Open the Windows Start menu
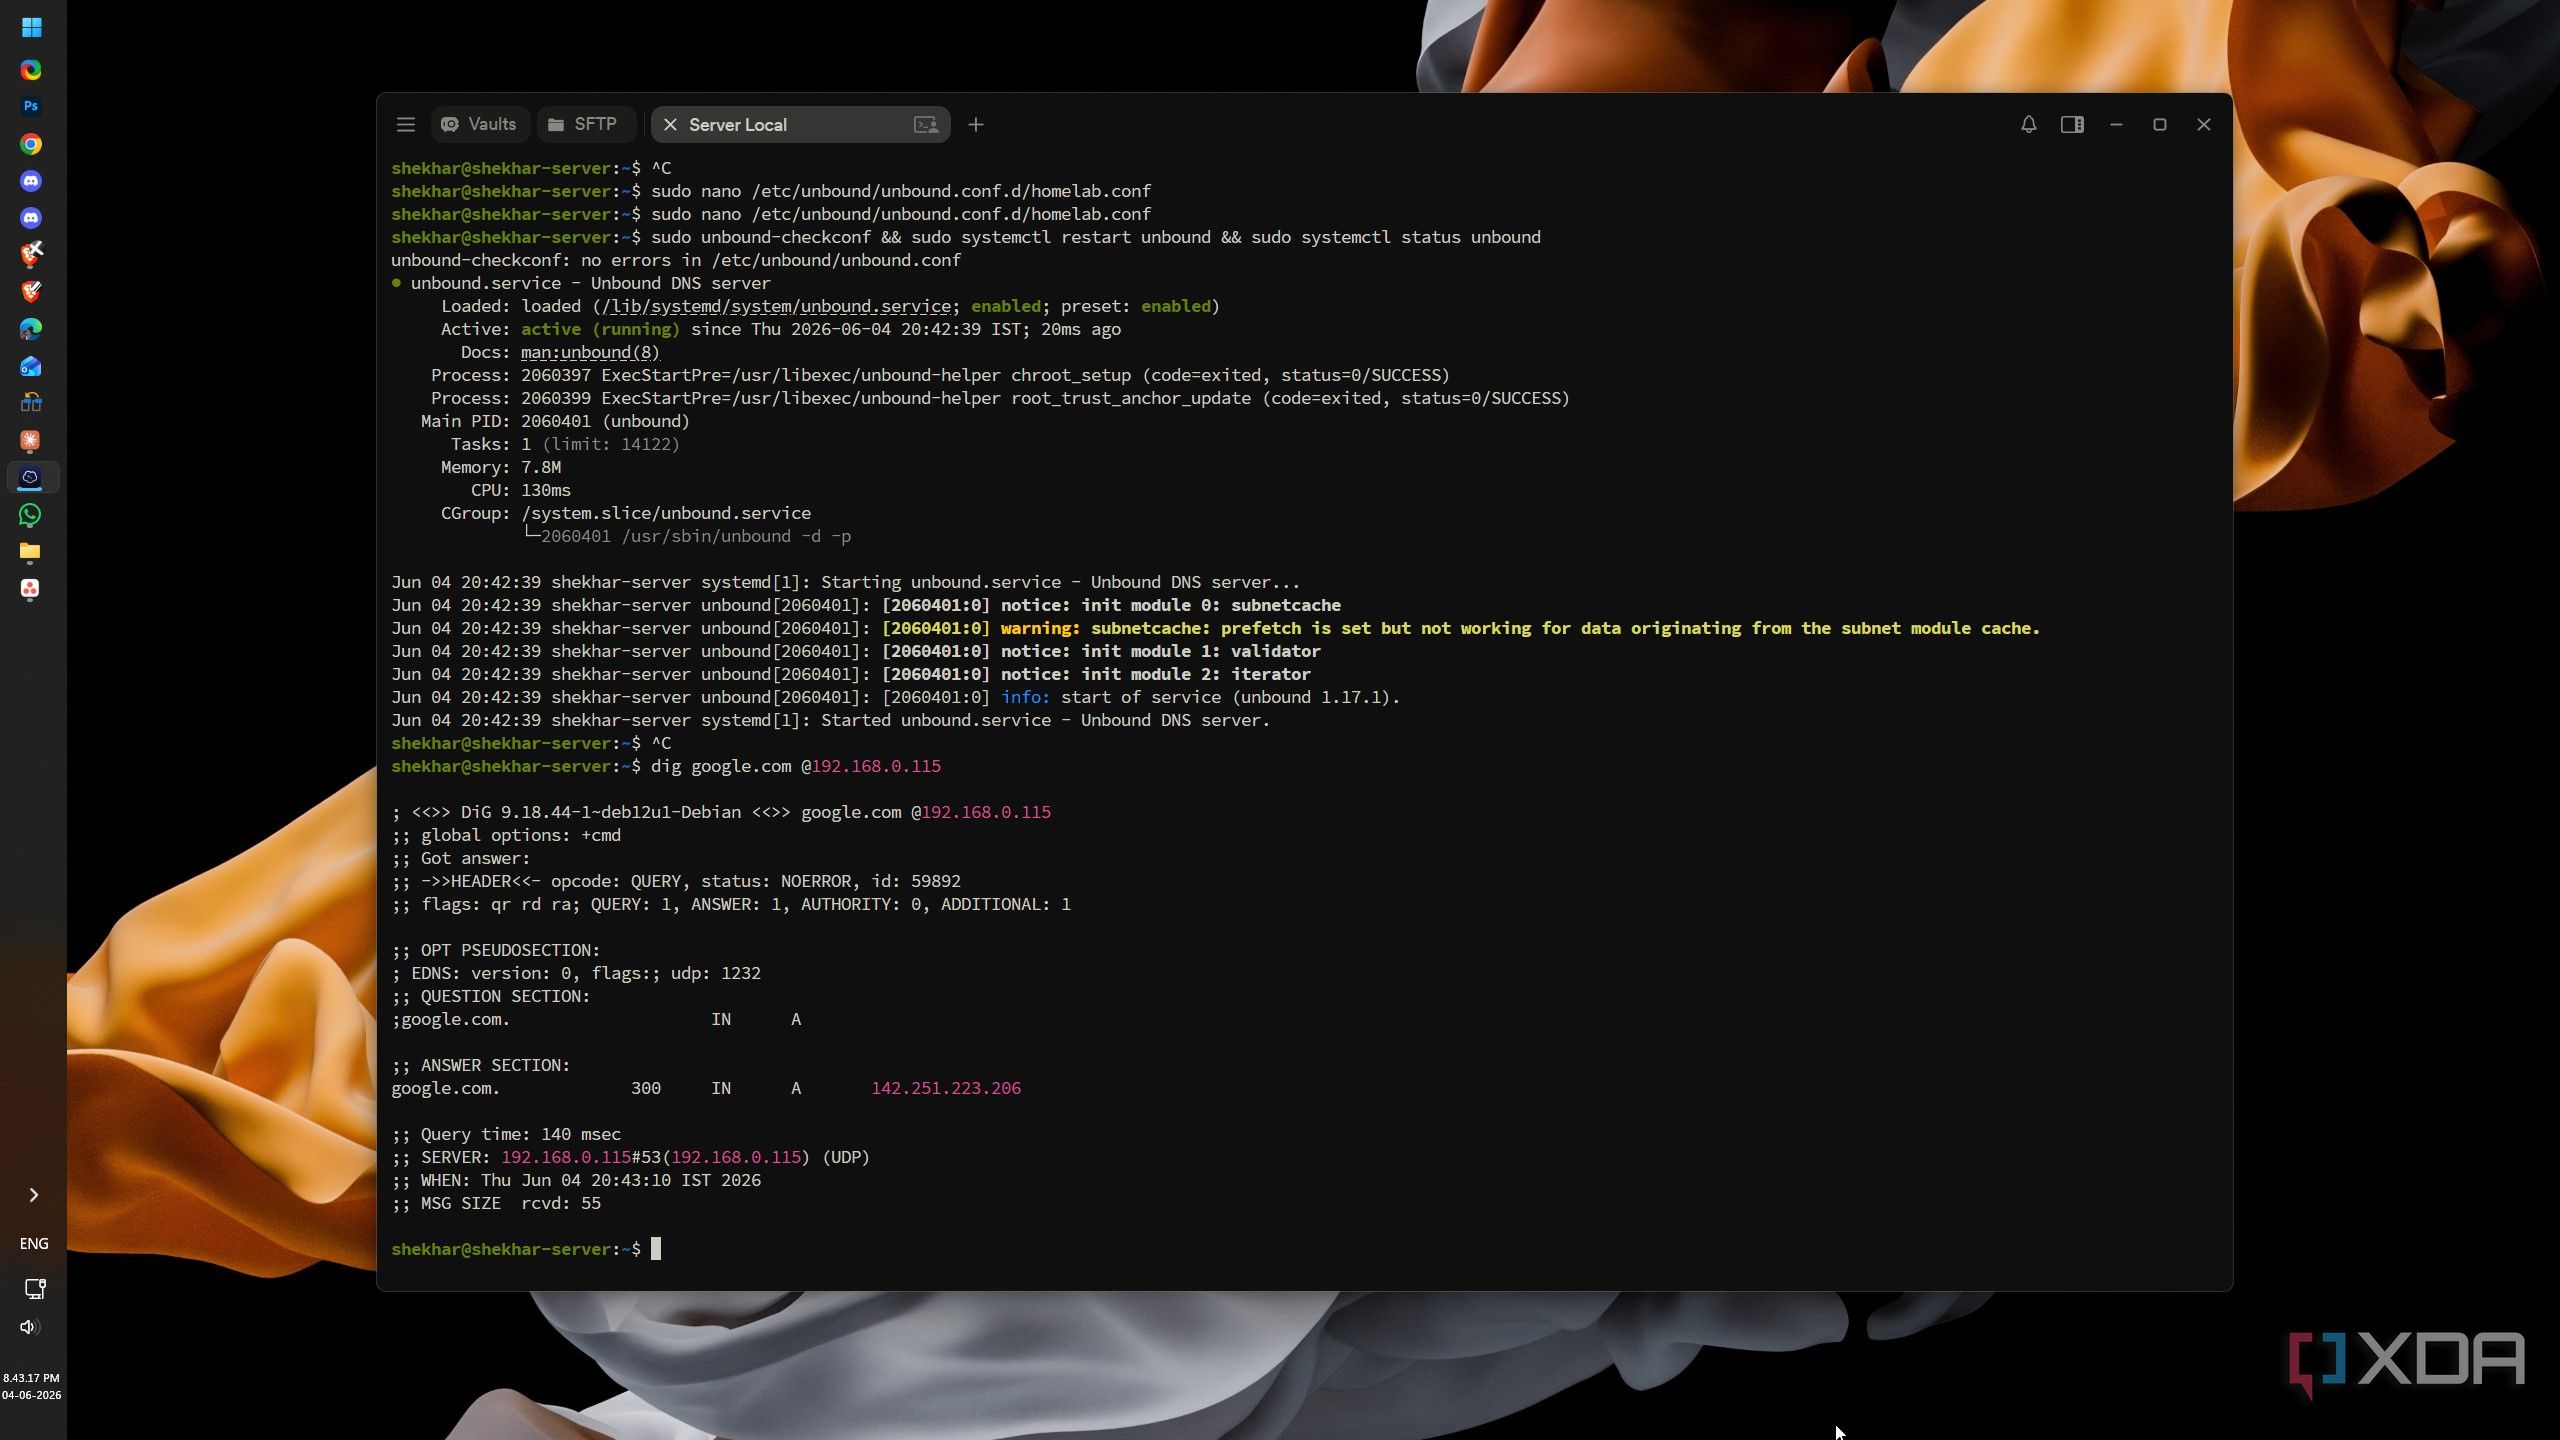 pyautogui.click(x=31, y=28)
